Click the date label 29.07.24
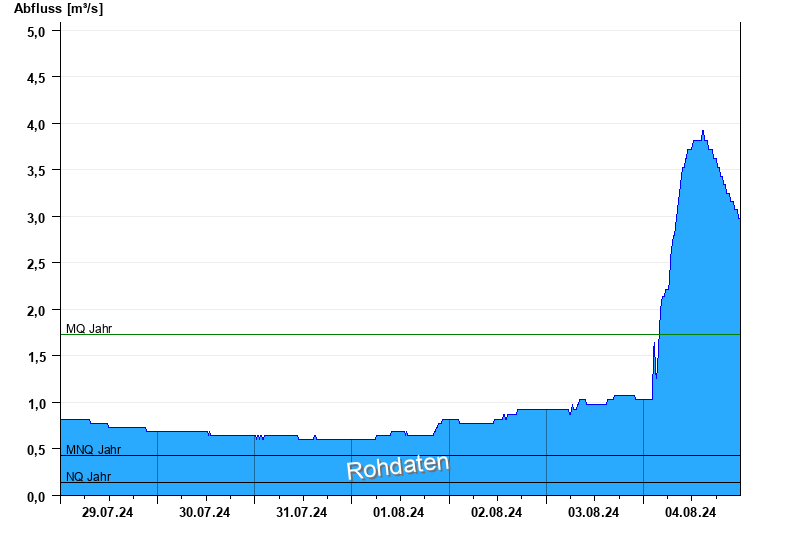This screenshot has height=550, width=800. coord(107,512)
